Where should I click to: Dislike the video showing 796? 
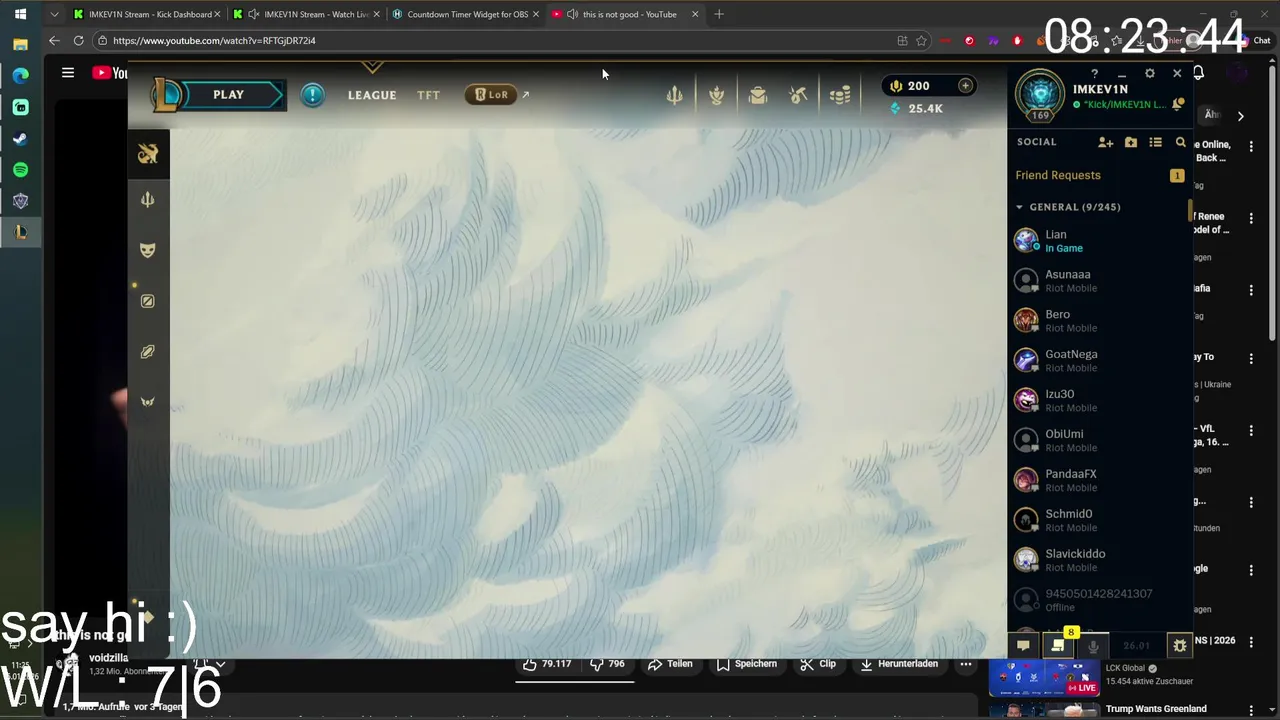(607, 664)
